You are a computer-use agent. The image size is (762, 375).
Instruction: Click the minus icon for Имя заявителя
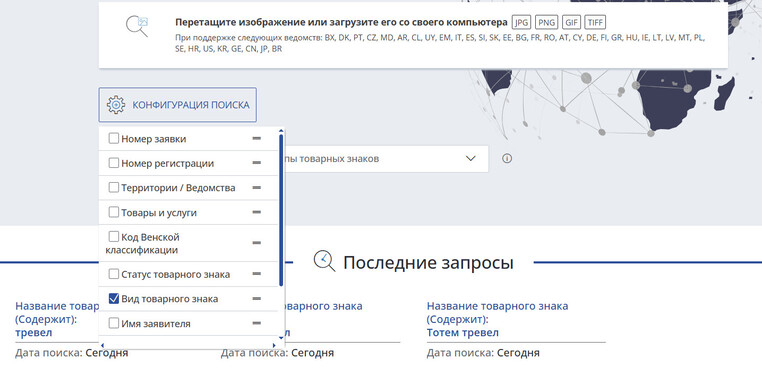coord(257,323)
